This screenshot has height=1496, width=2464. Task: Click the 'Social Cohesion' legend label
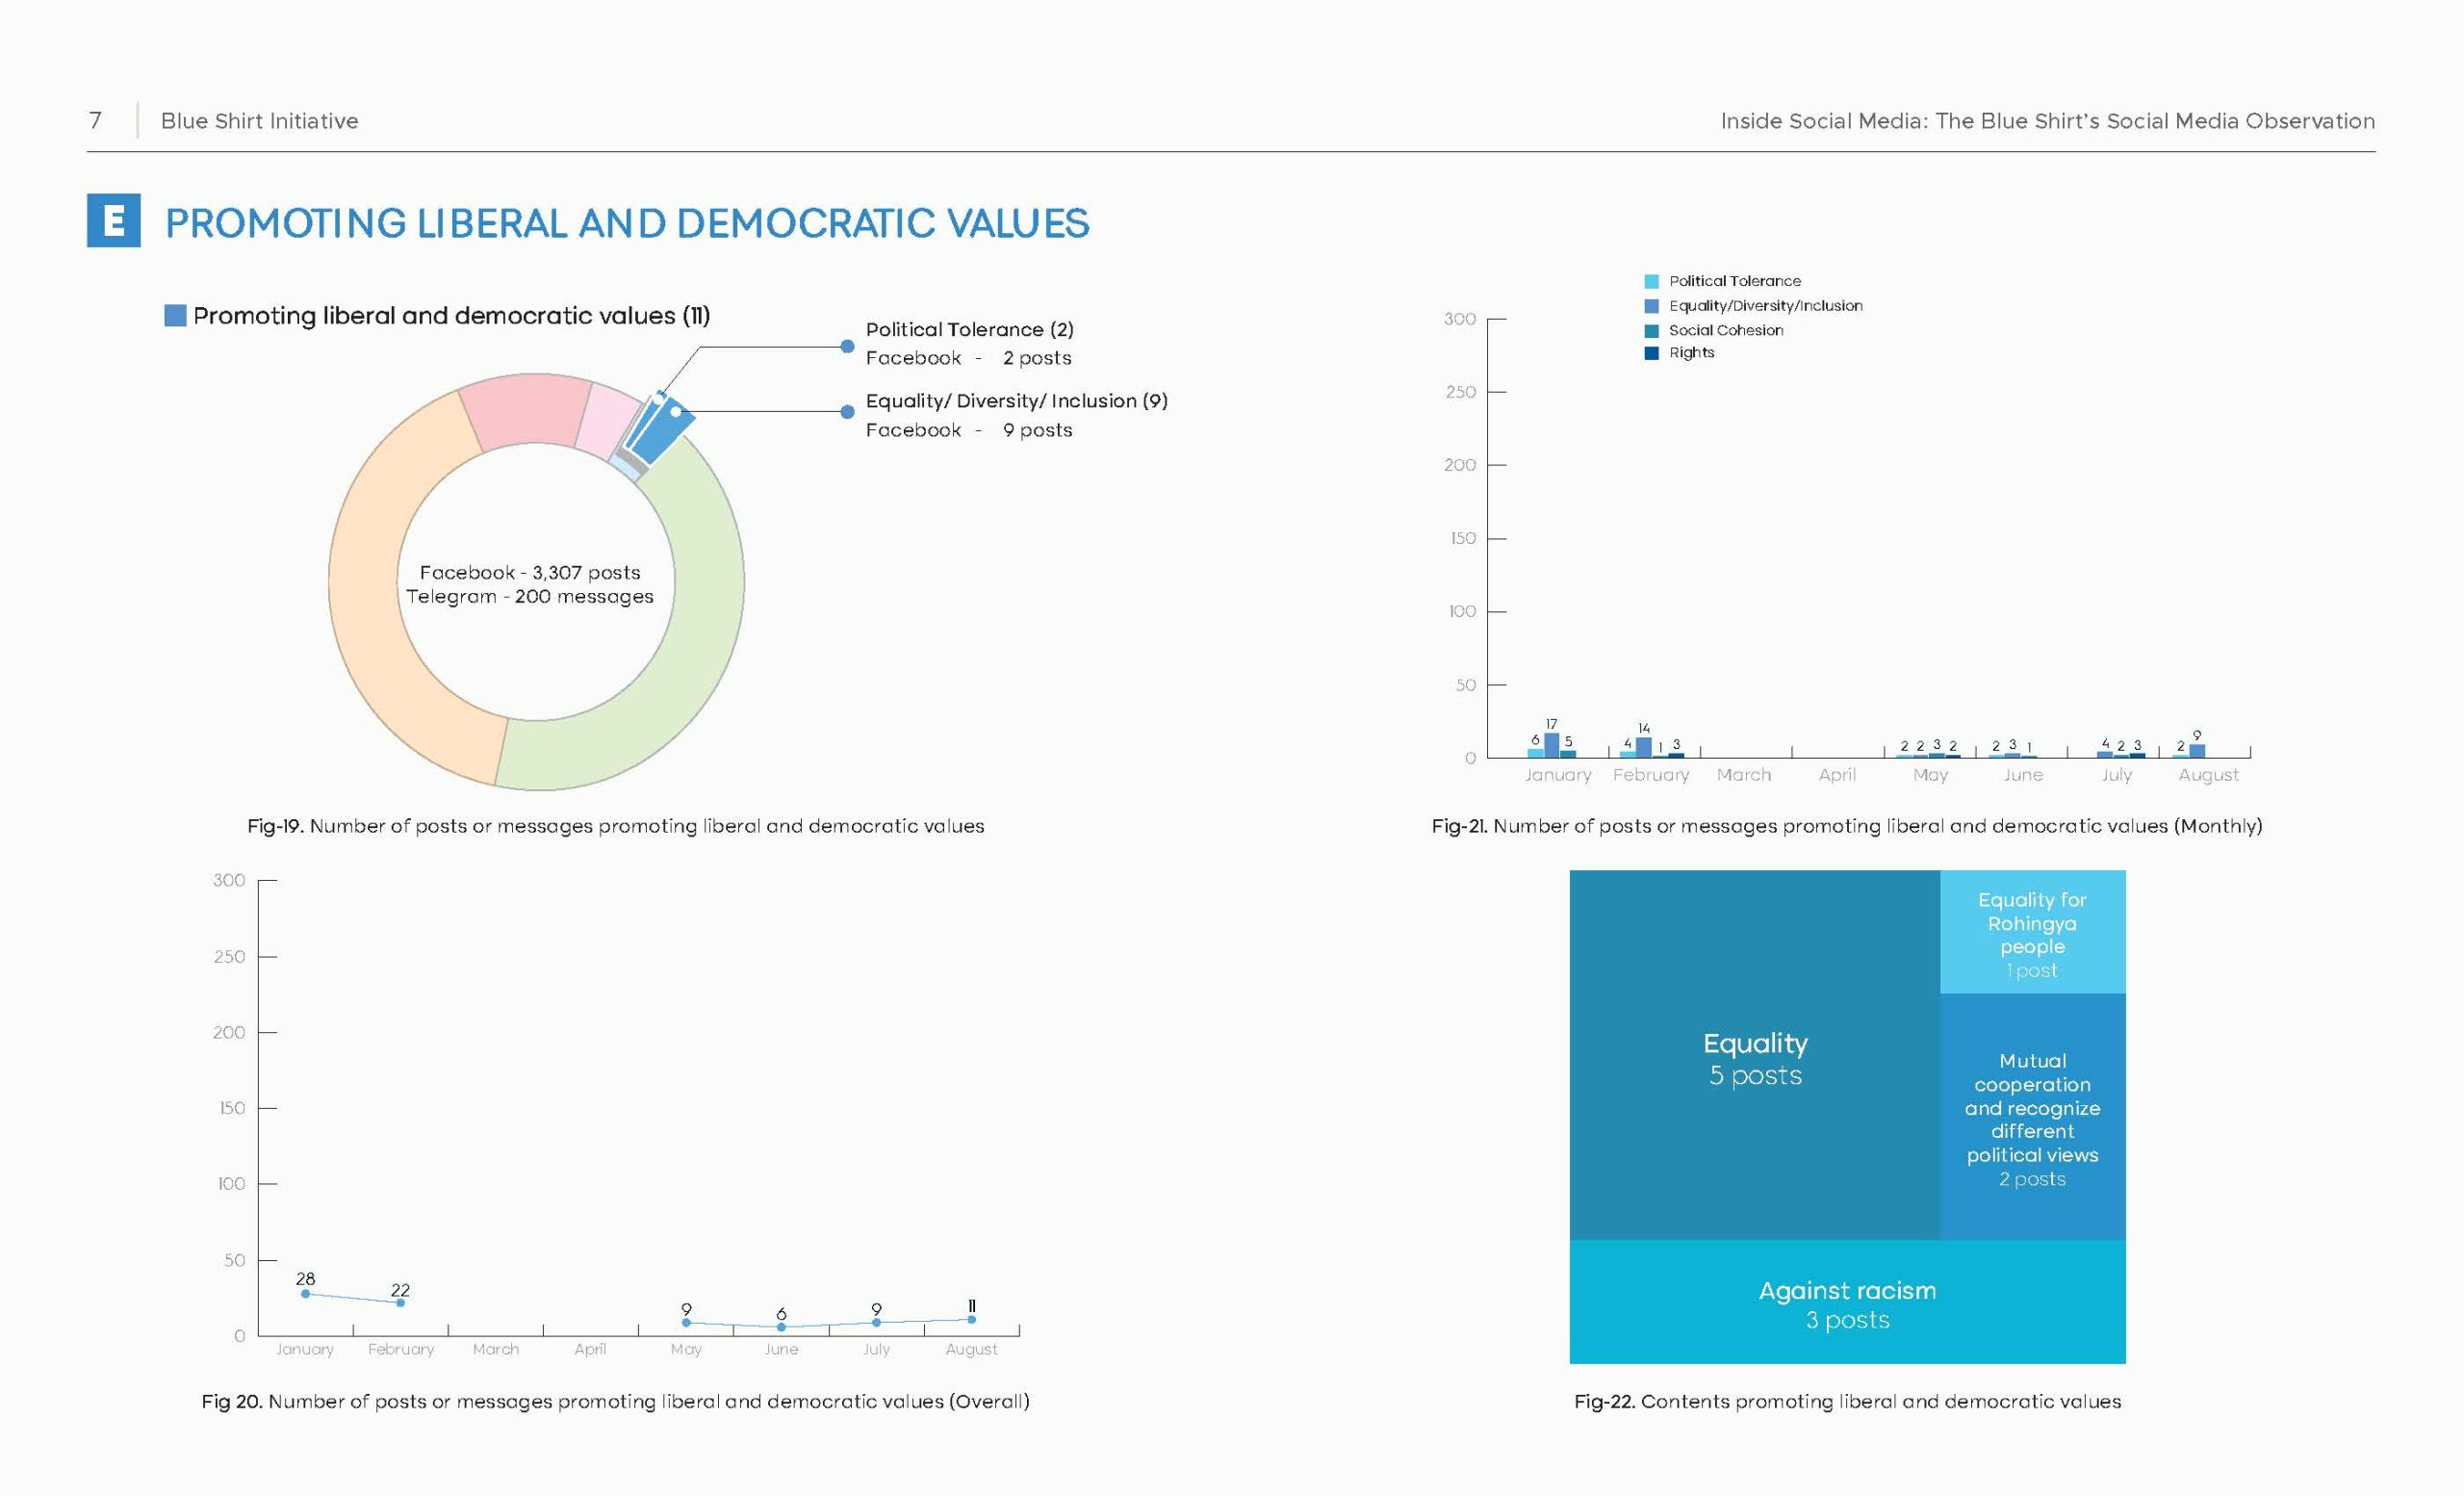tap(1725, 330)
